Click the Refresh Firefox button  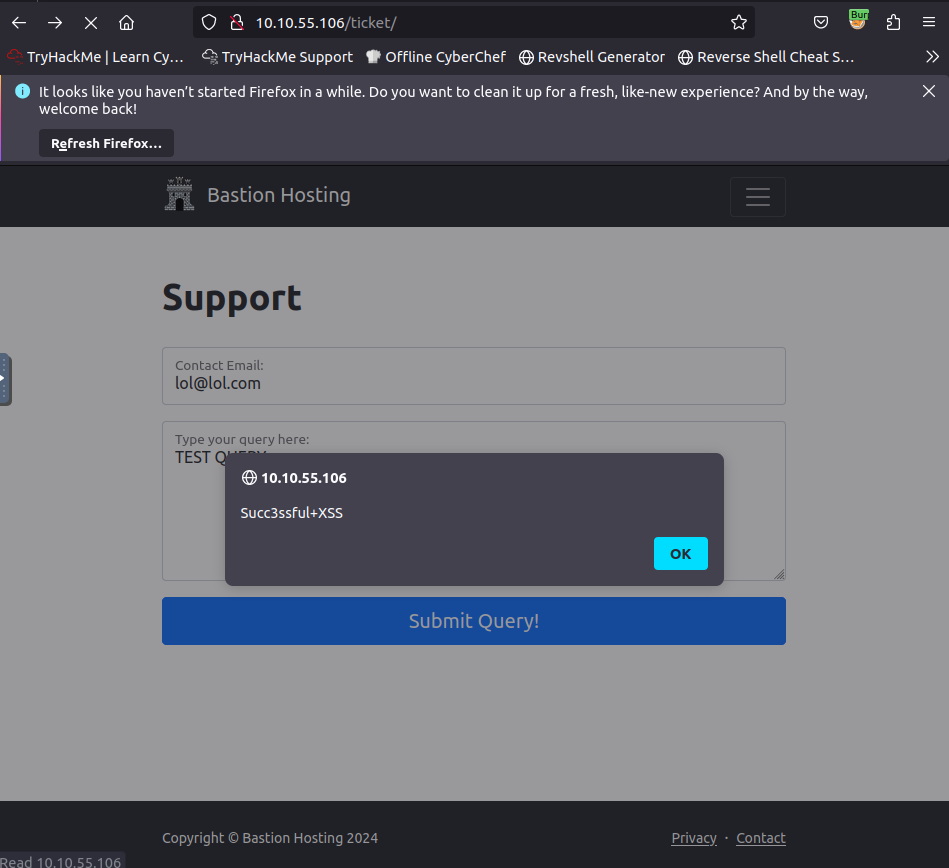pyautogui.click(x=106, y=143)
